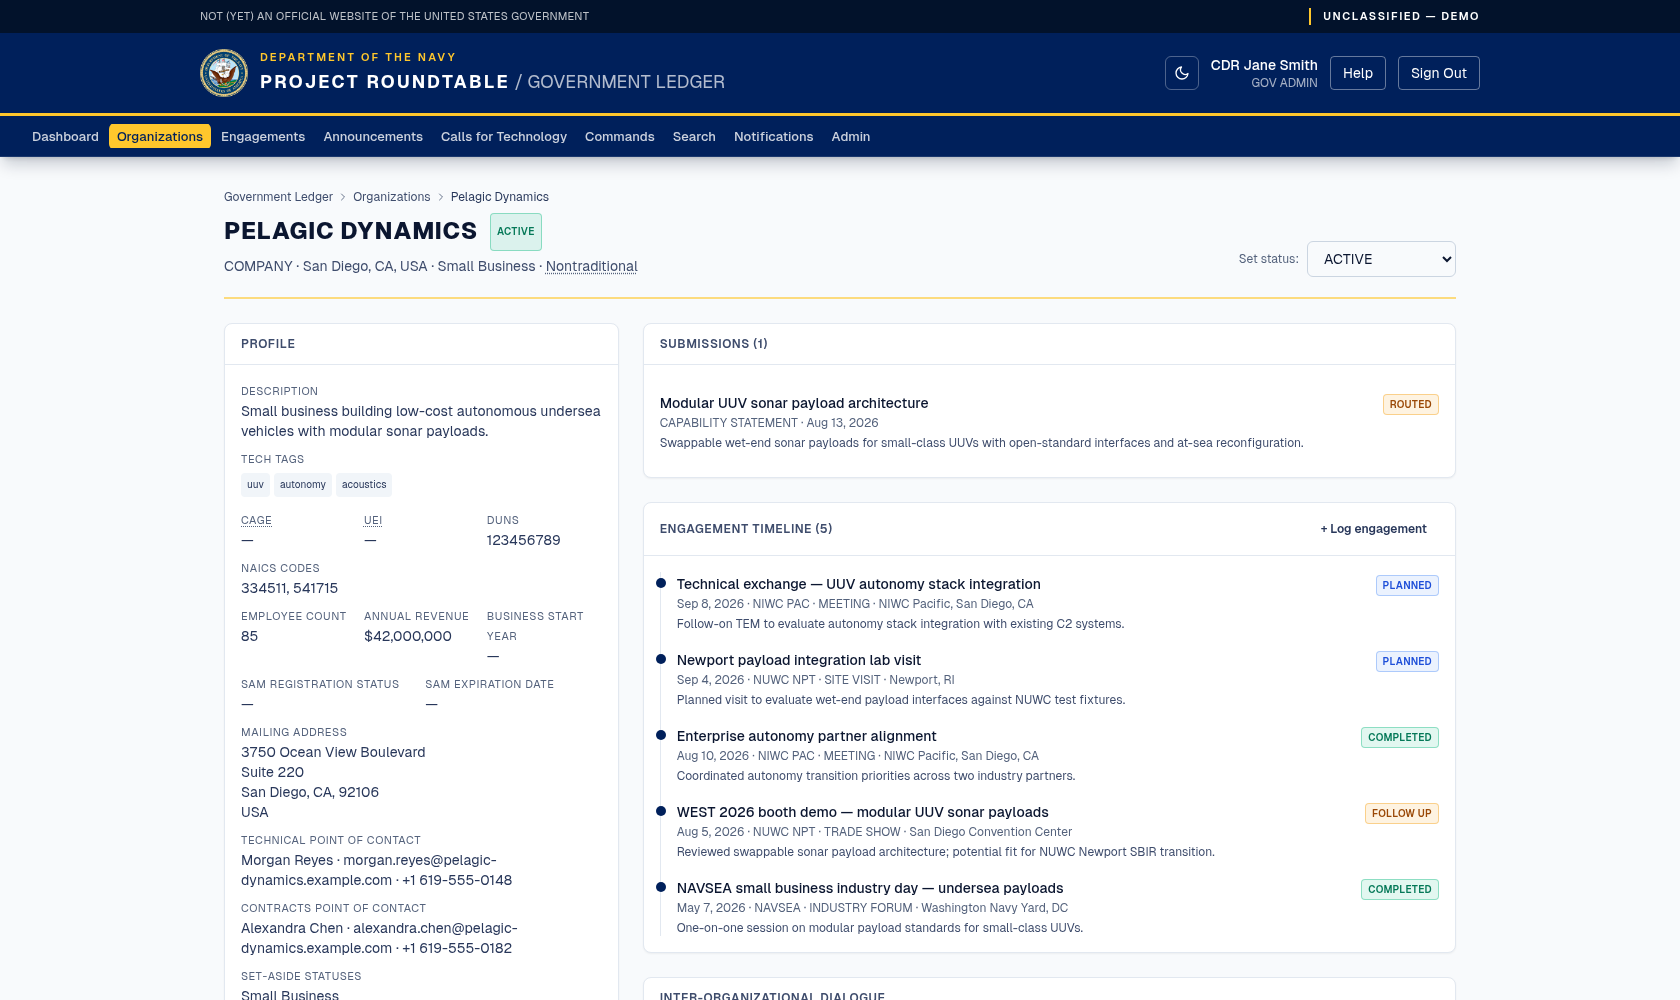The width and height of the screenshot is (1680, 1000).
Task: Follow the Organizations breadcrumb link
Action: (x=391, y=197)
